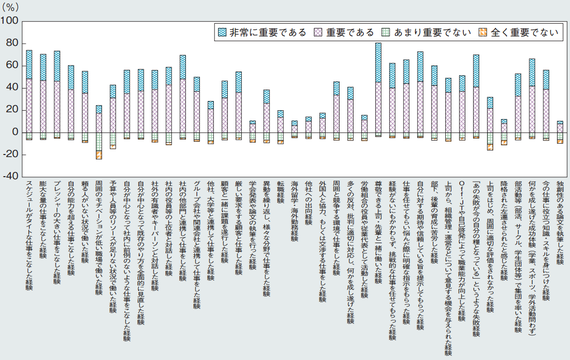570x360 pixels.
Task: Select the 非常に重要である legend label
Action: 268,33
